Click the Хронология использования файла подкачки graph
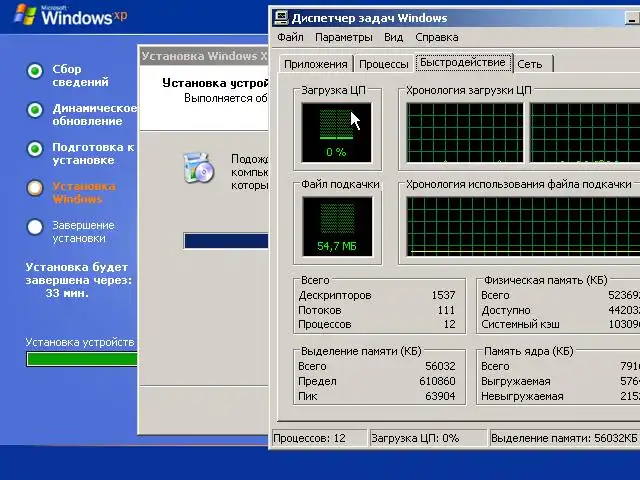Screen dimensions: 640x480 coord(523,227)
